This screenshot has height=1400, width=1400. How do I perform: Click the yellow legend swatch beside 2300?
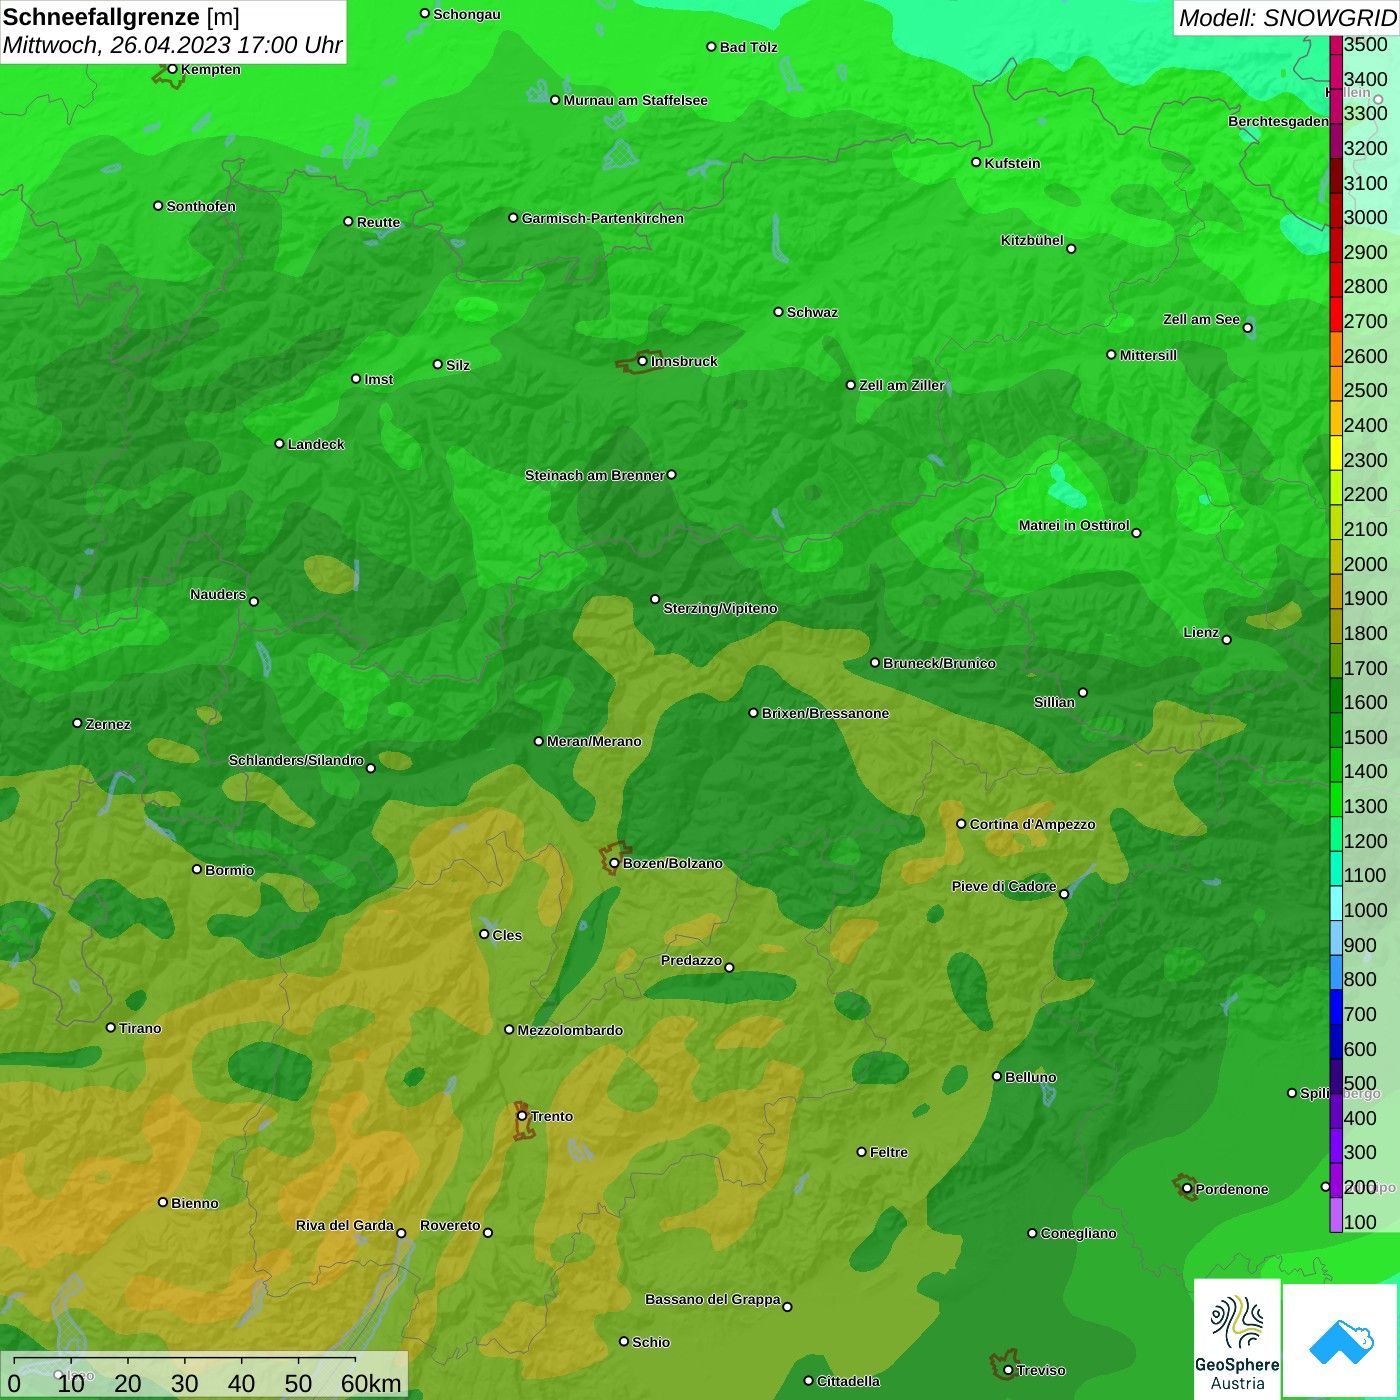(x=1336, y=454)
